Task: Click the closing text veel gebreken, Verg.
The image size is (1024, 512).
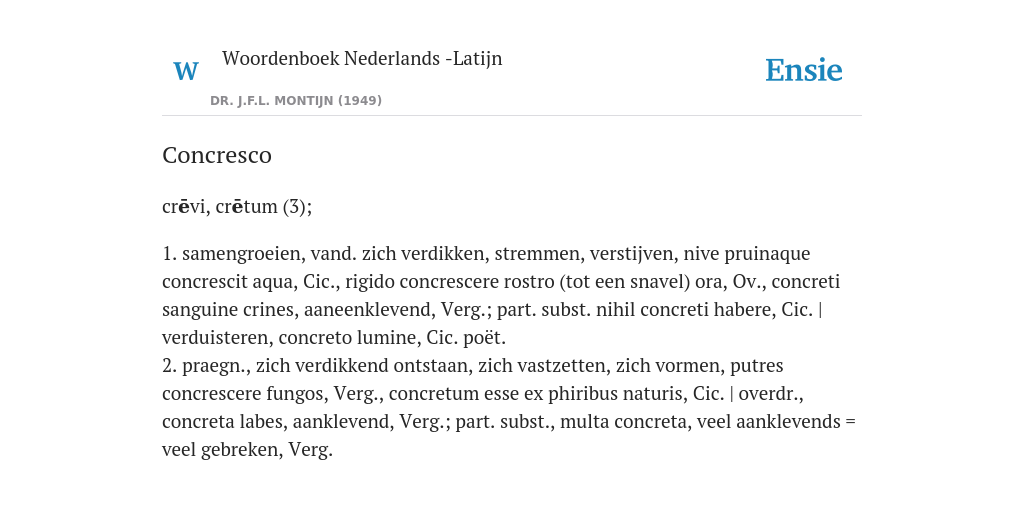Action: [x=248, y=450]
